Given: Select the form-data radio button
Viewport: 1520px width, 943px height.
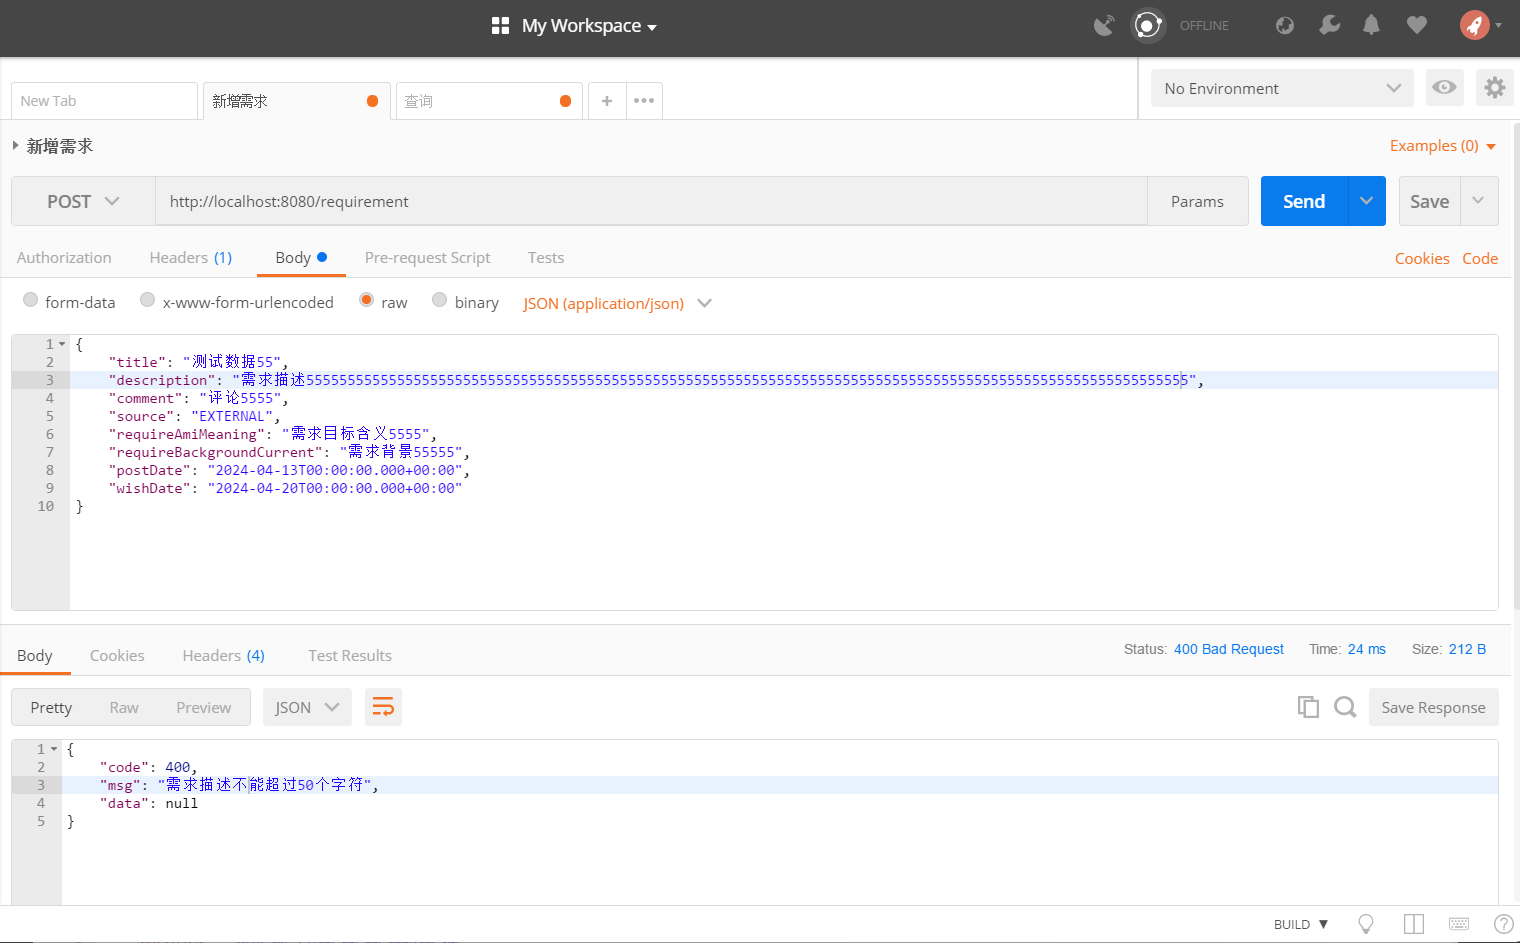Looking at the screenshot, I should click(31, 300).
